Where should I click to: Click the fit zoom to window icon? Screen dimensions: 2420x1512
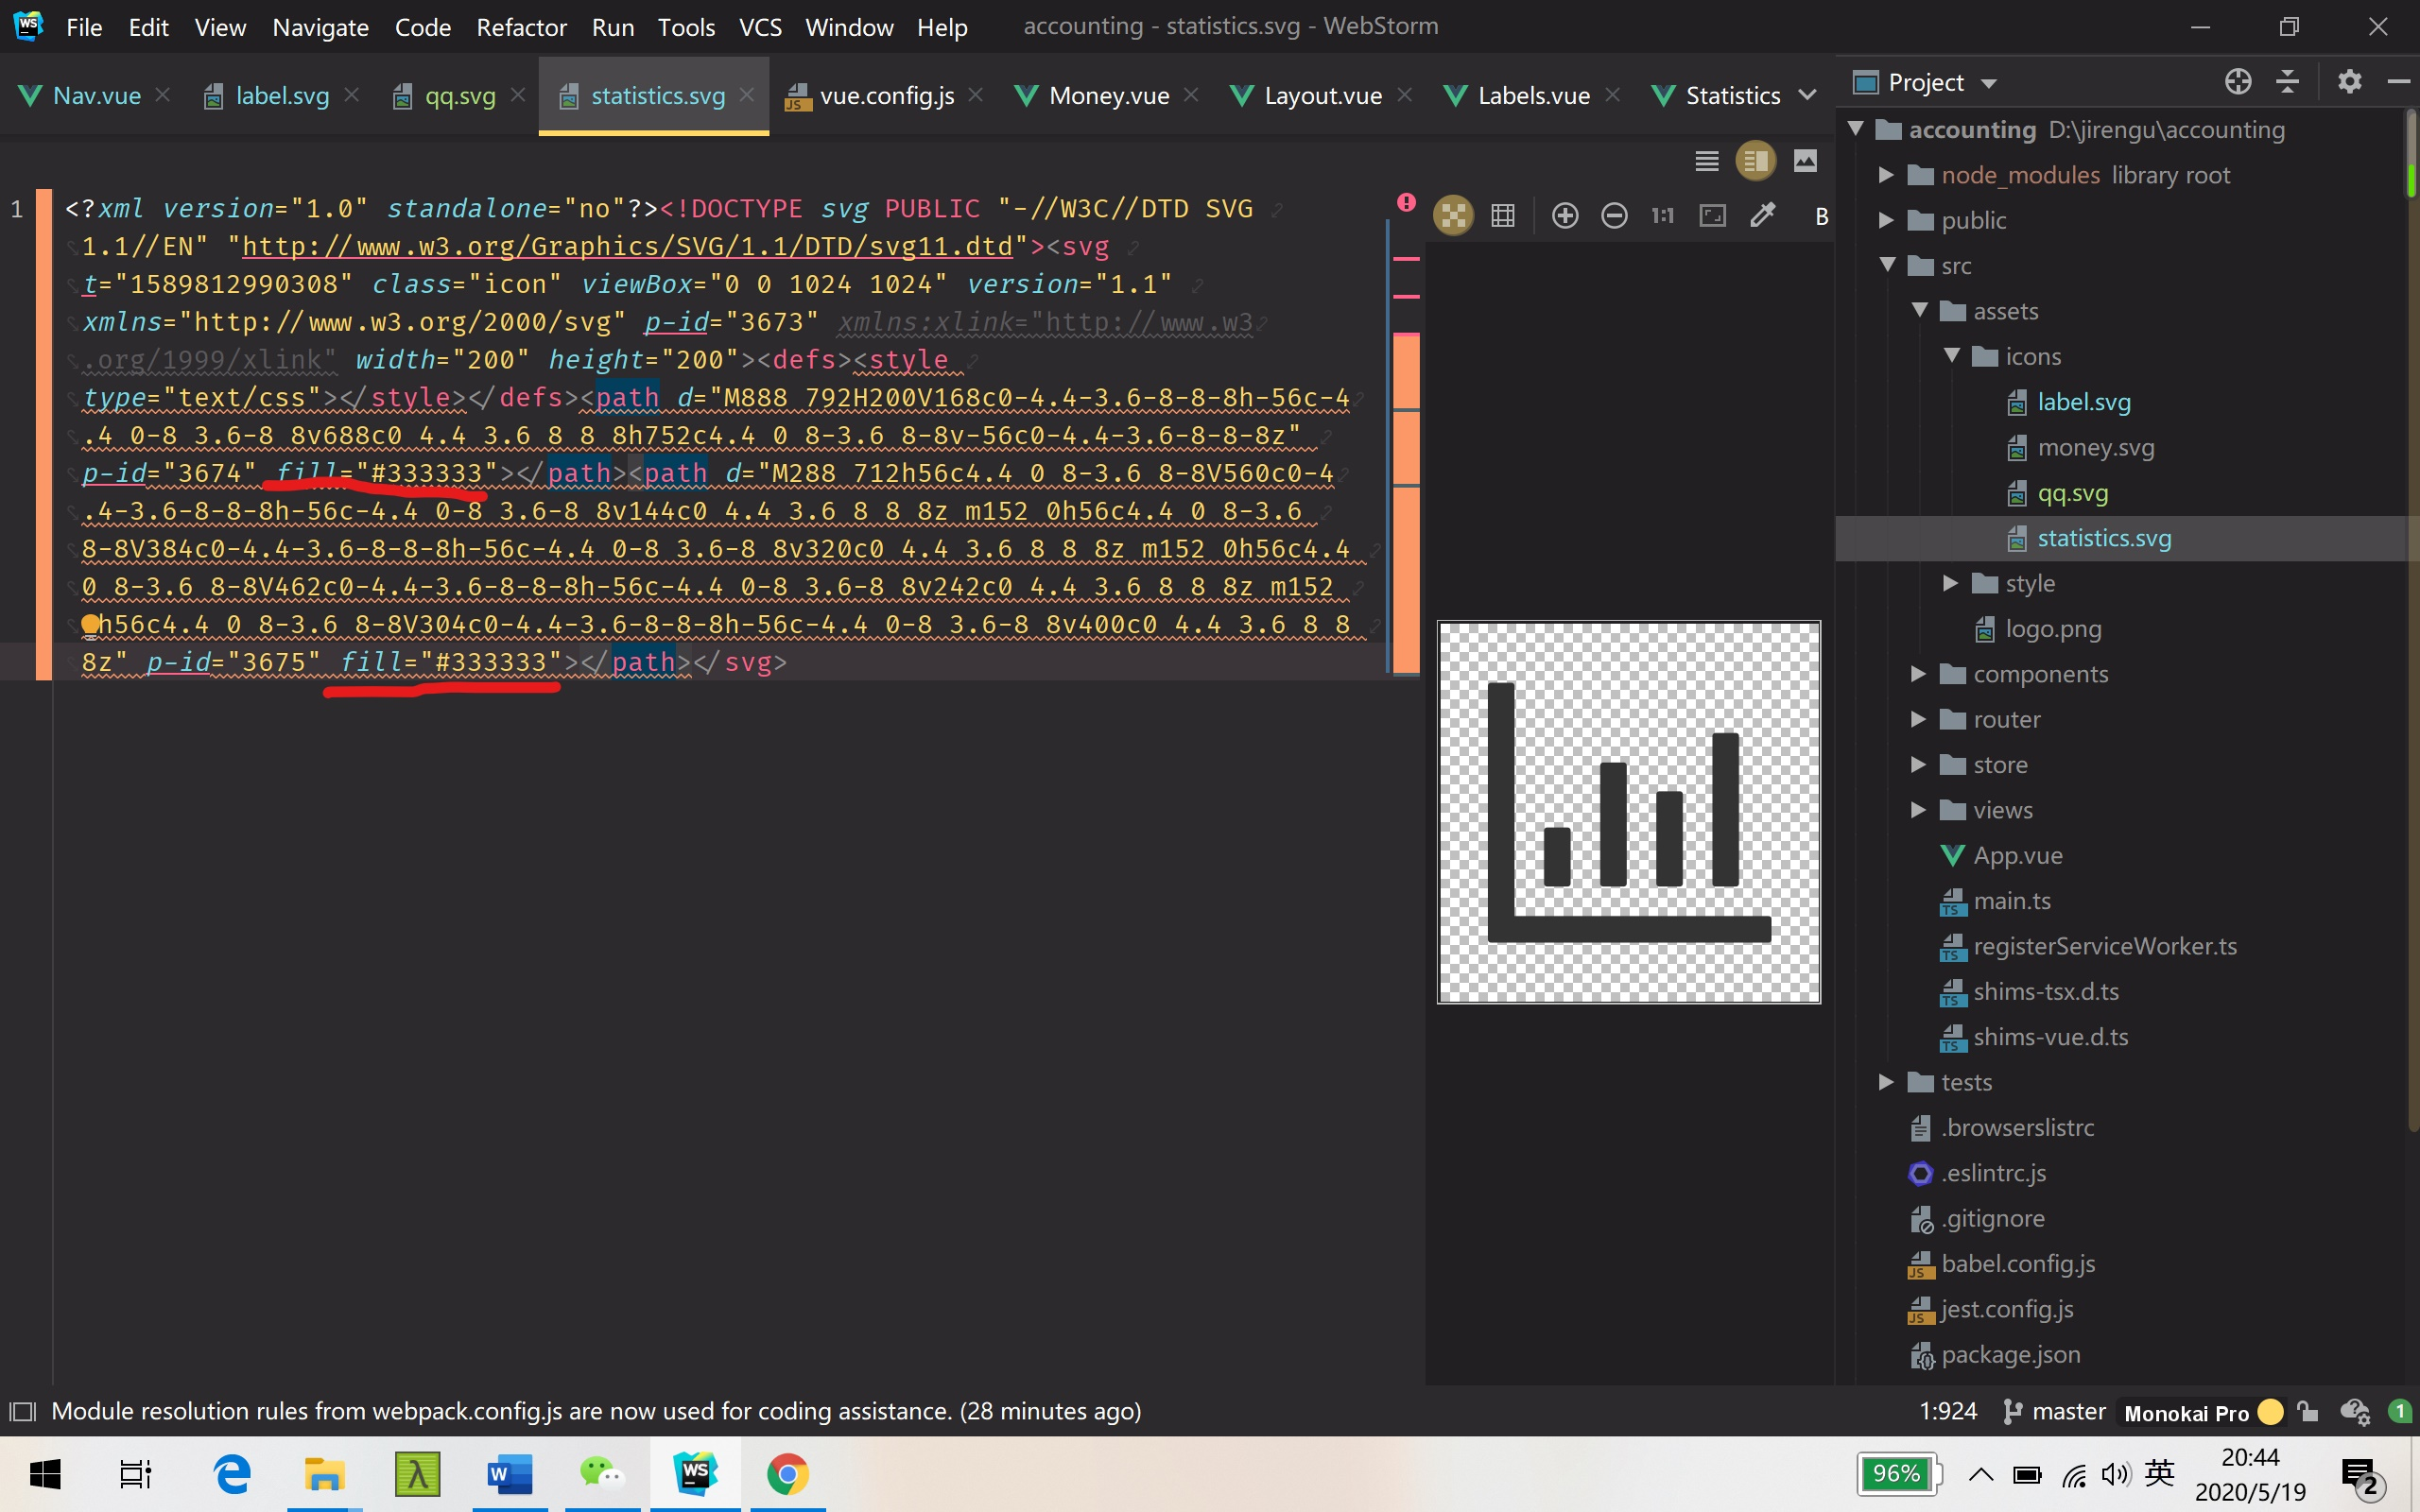pos(1712,216)
